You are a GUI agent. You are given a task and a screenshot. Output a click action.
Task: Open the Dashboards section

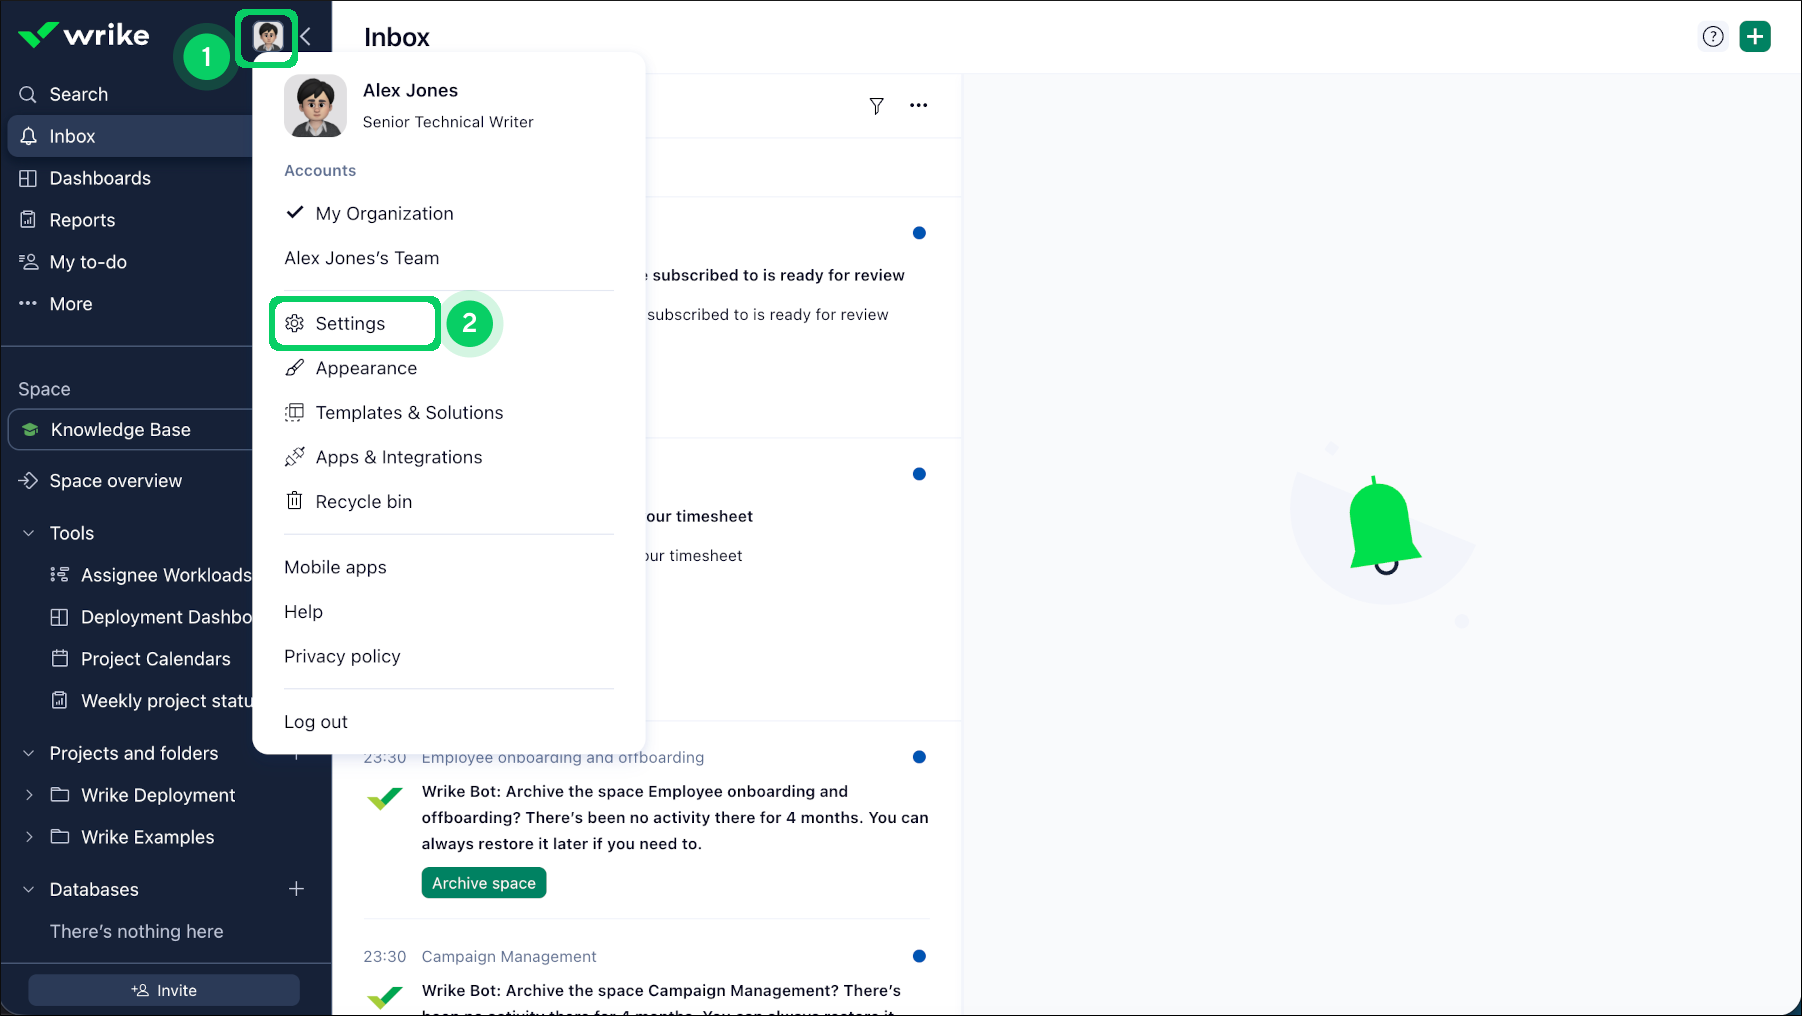click(x=100, y=178)
